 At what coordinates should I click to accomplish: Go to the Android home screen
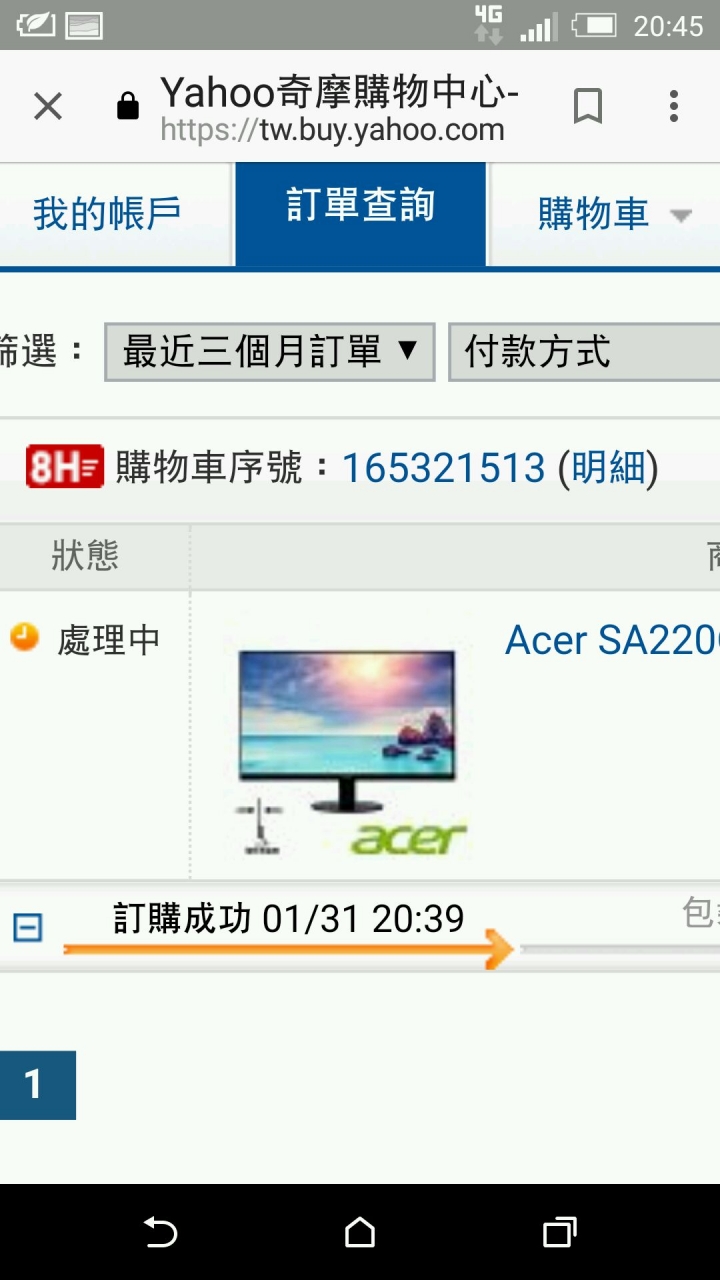click(x=360, y=1232)
